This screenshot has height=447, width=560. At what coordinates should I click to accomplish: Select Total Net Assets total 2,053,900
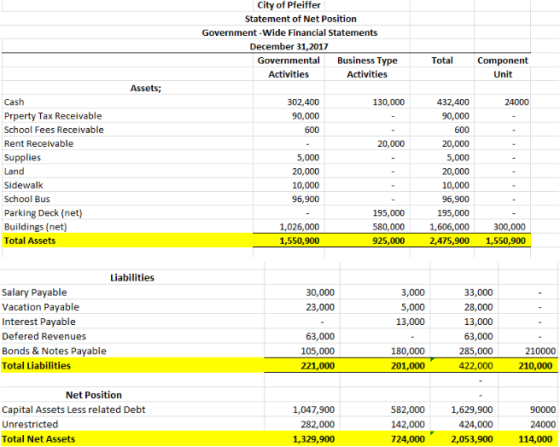pyautogui.click(x=472, y=439)
